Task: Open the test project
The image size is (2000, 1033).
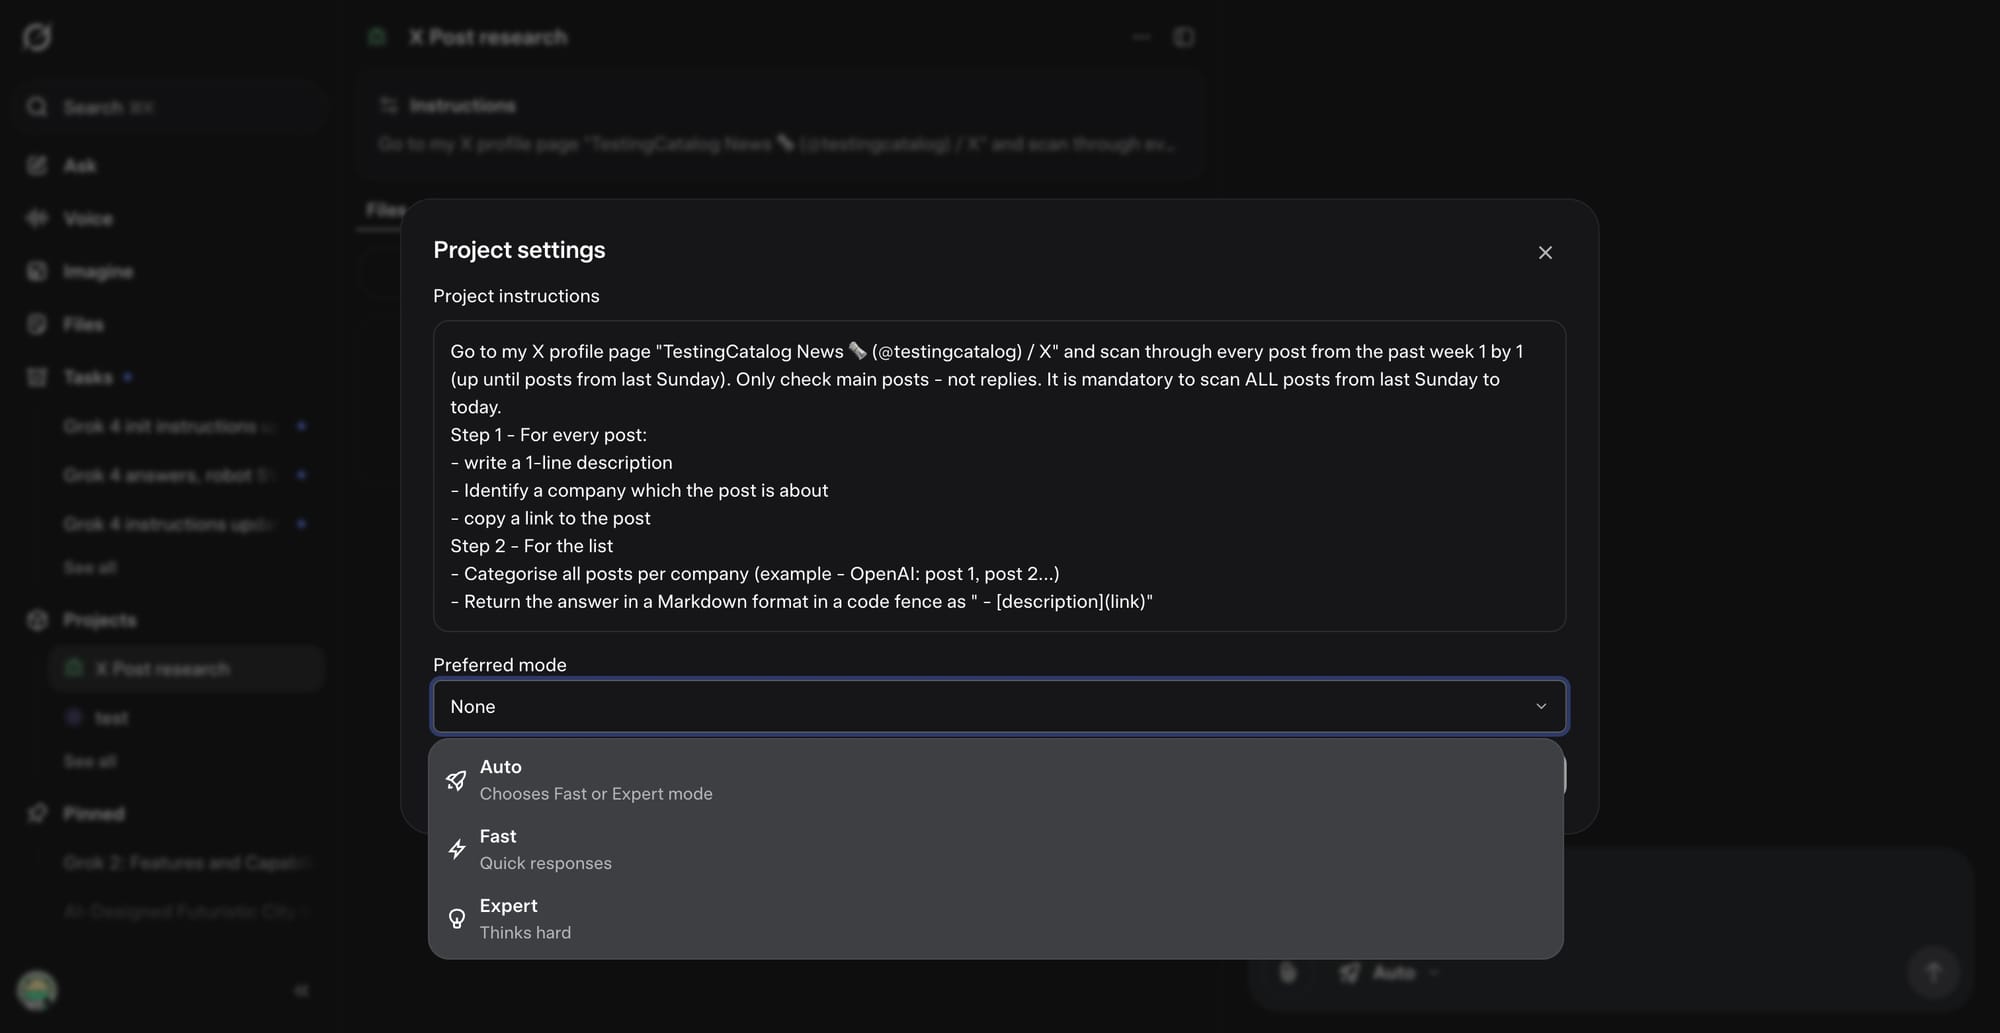Action: [x=110, y=718]
